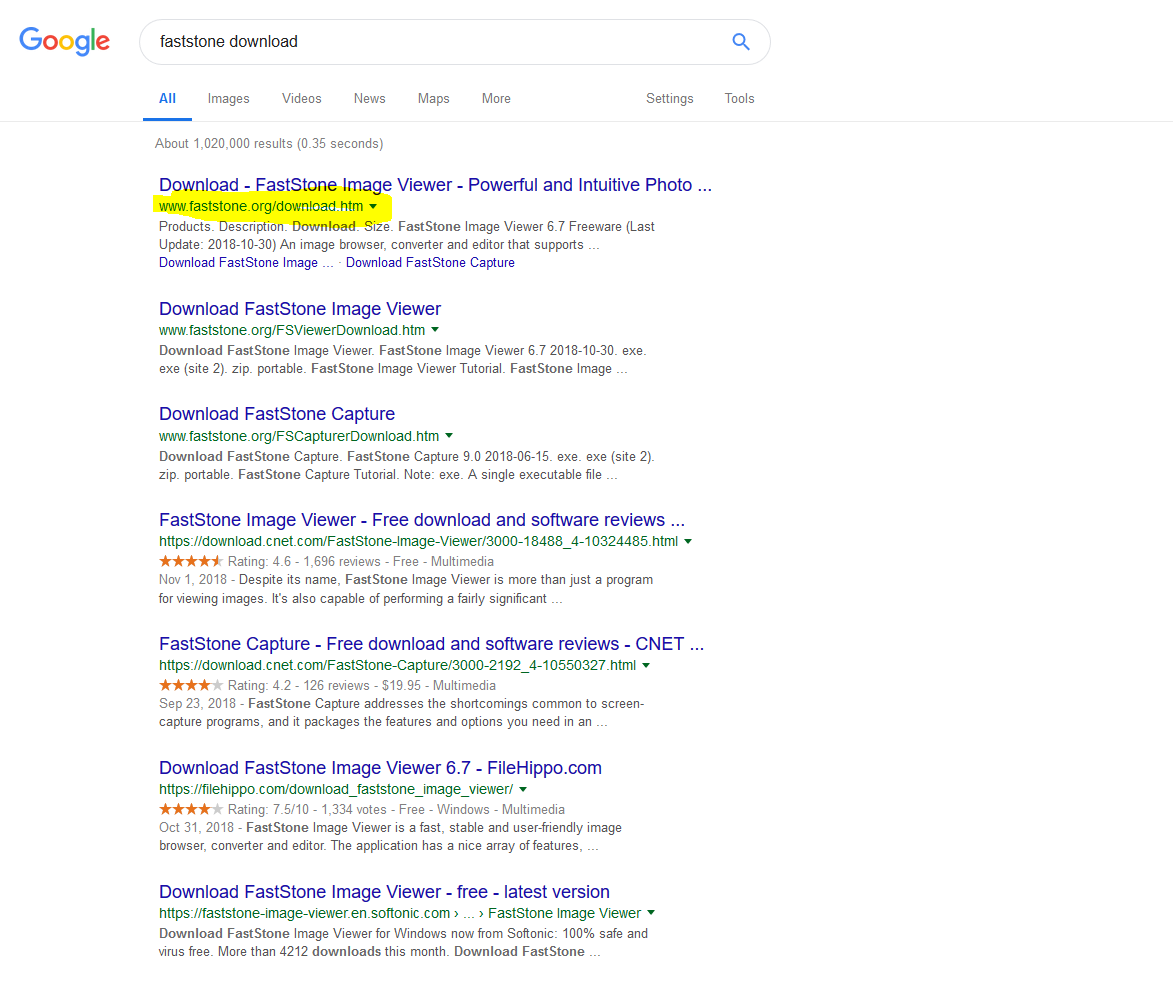Expand dropdown arrow beside cnet FastStone-Image-Viewer URL
This screenshot has height=981, width=1173.
pos(688,541)
